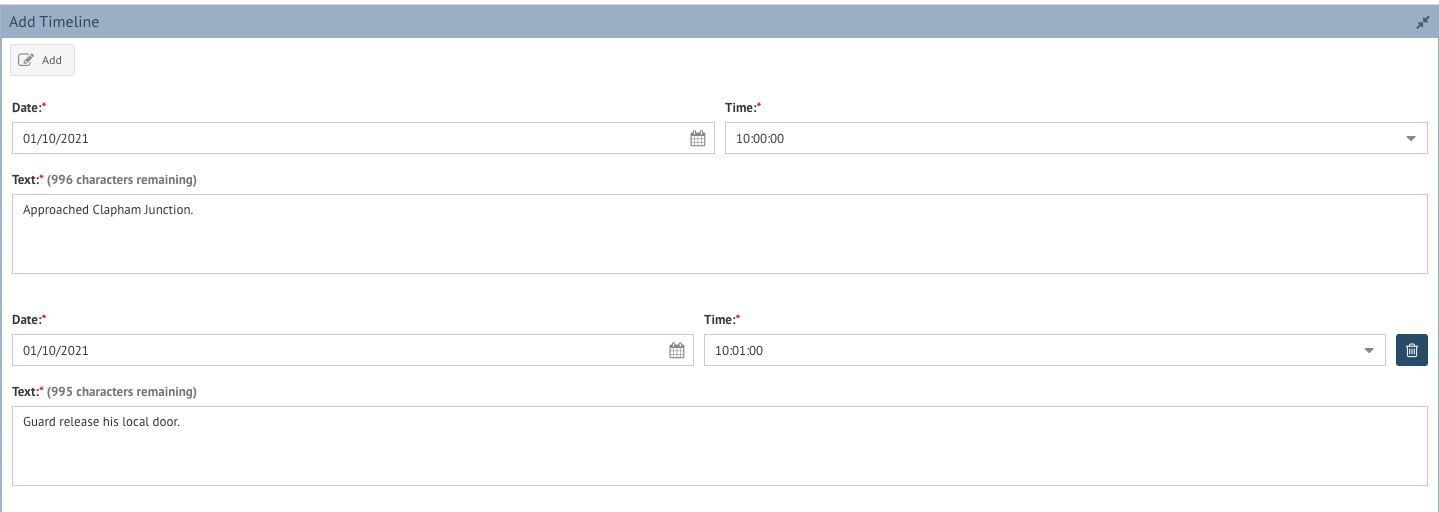Click into the Guard release text box
The image size is (1439, 512).
pyautogui.click(x=720, y=446)
